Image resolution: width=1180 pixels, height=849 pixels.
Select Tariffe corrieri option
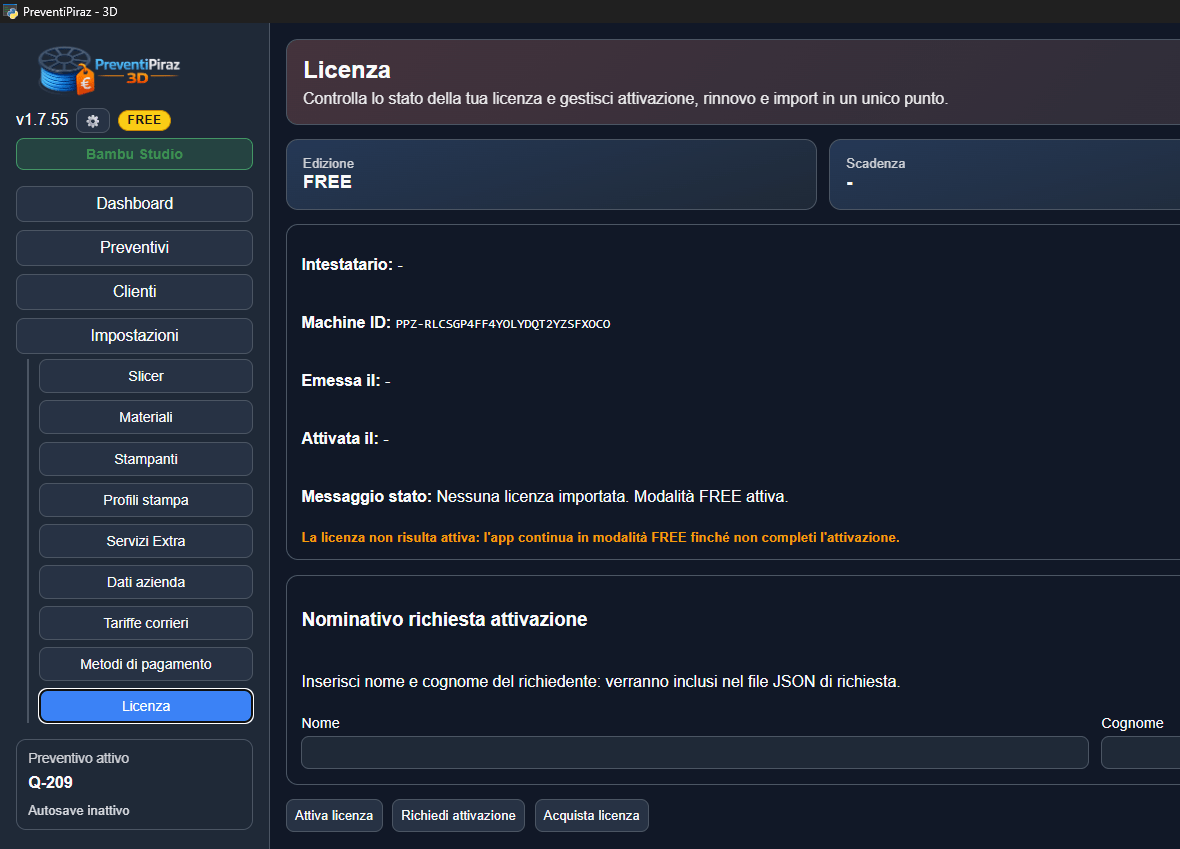click(146, 623)
